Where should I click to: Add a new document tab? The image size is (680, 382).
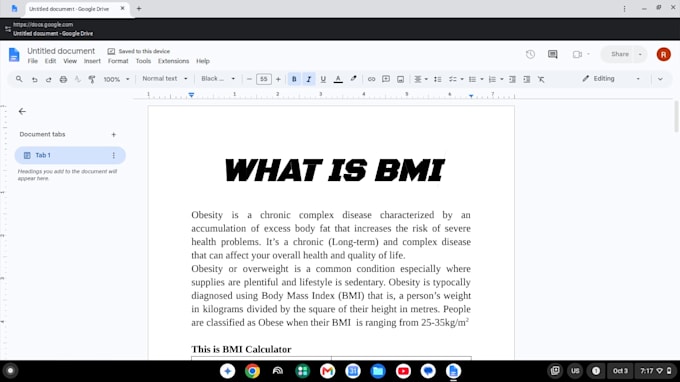point(114,135)
